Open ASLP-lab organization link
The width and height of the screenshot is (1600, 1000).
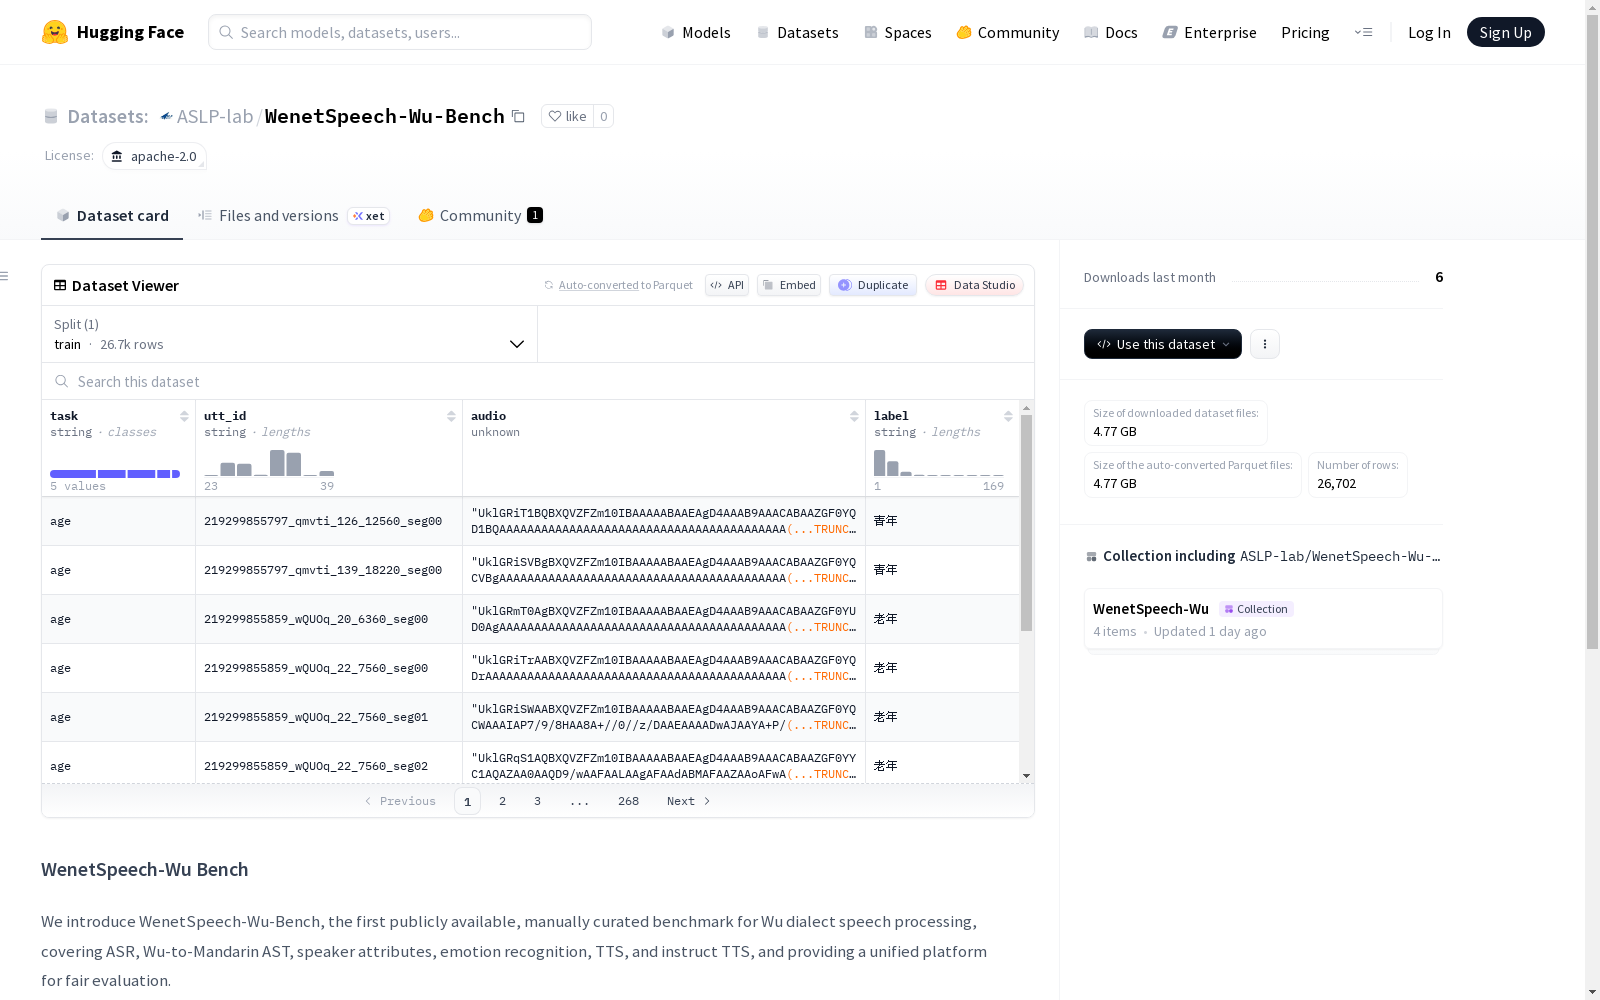coord(215,116)
